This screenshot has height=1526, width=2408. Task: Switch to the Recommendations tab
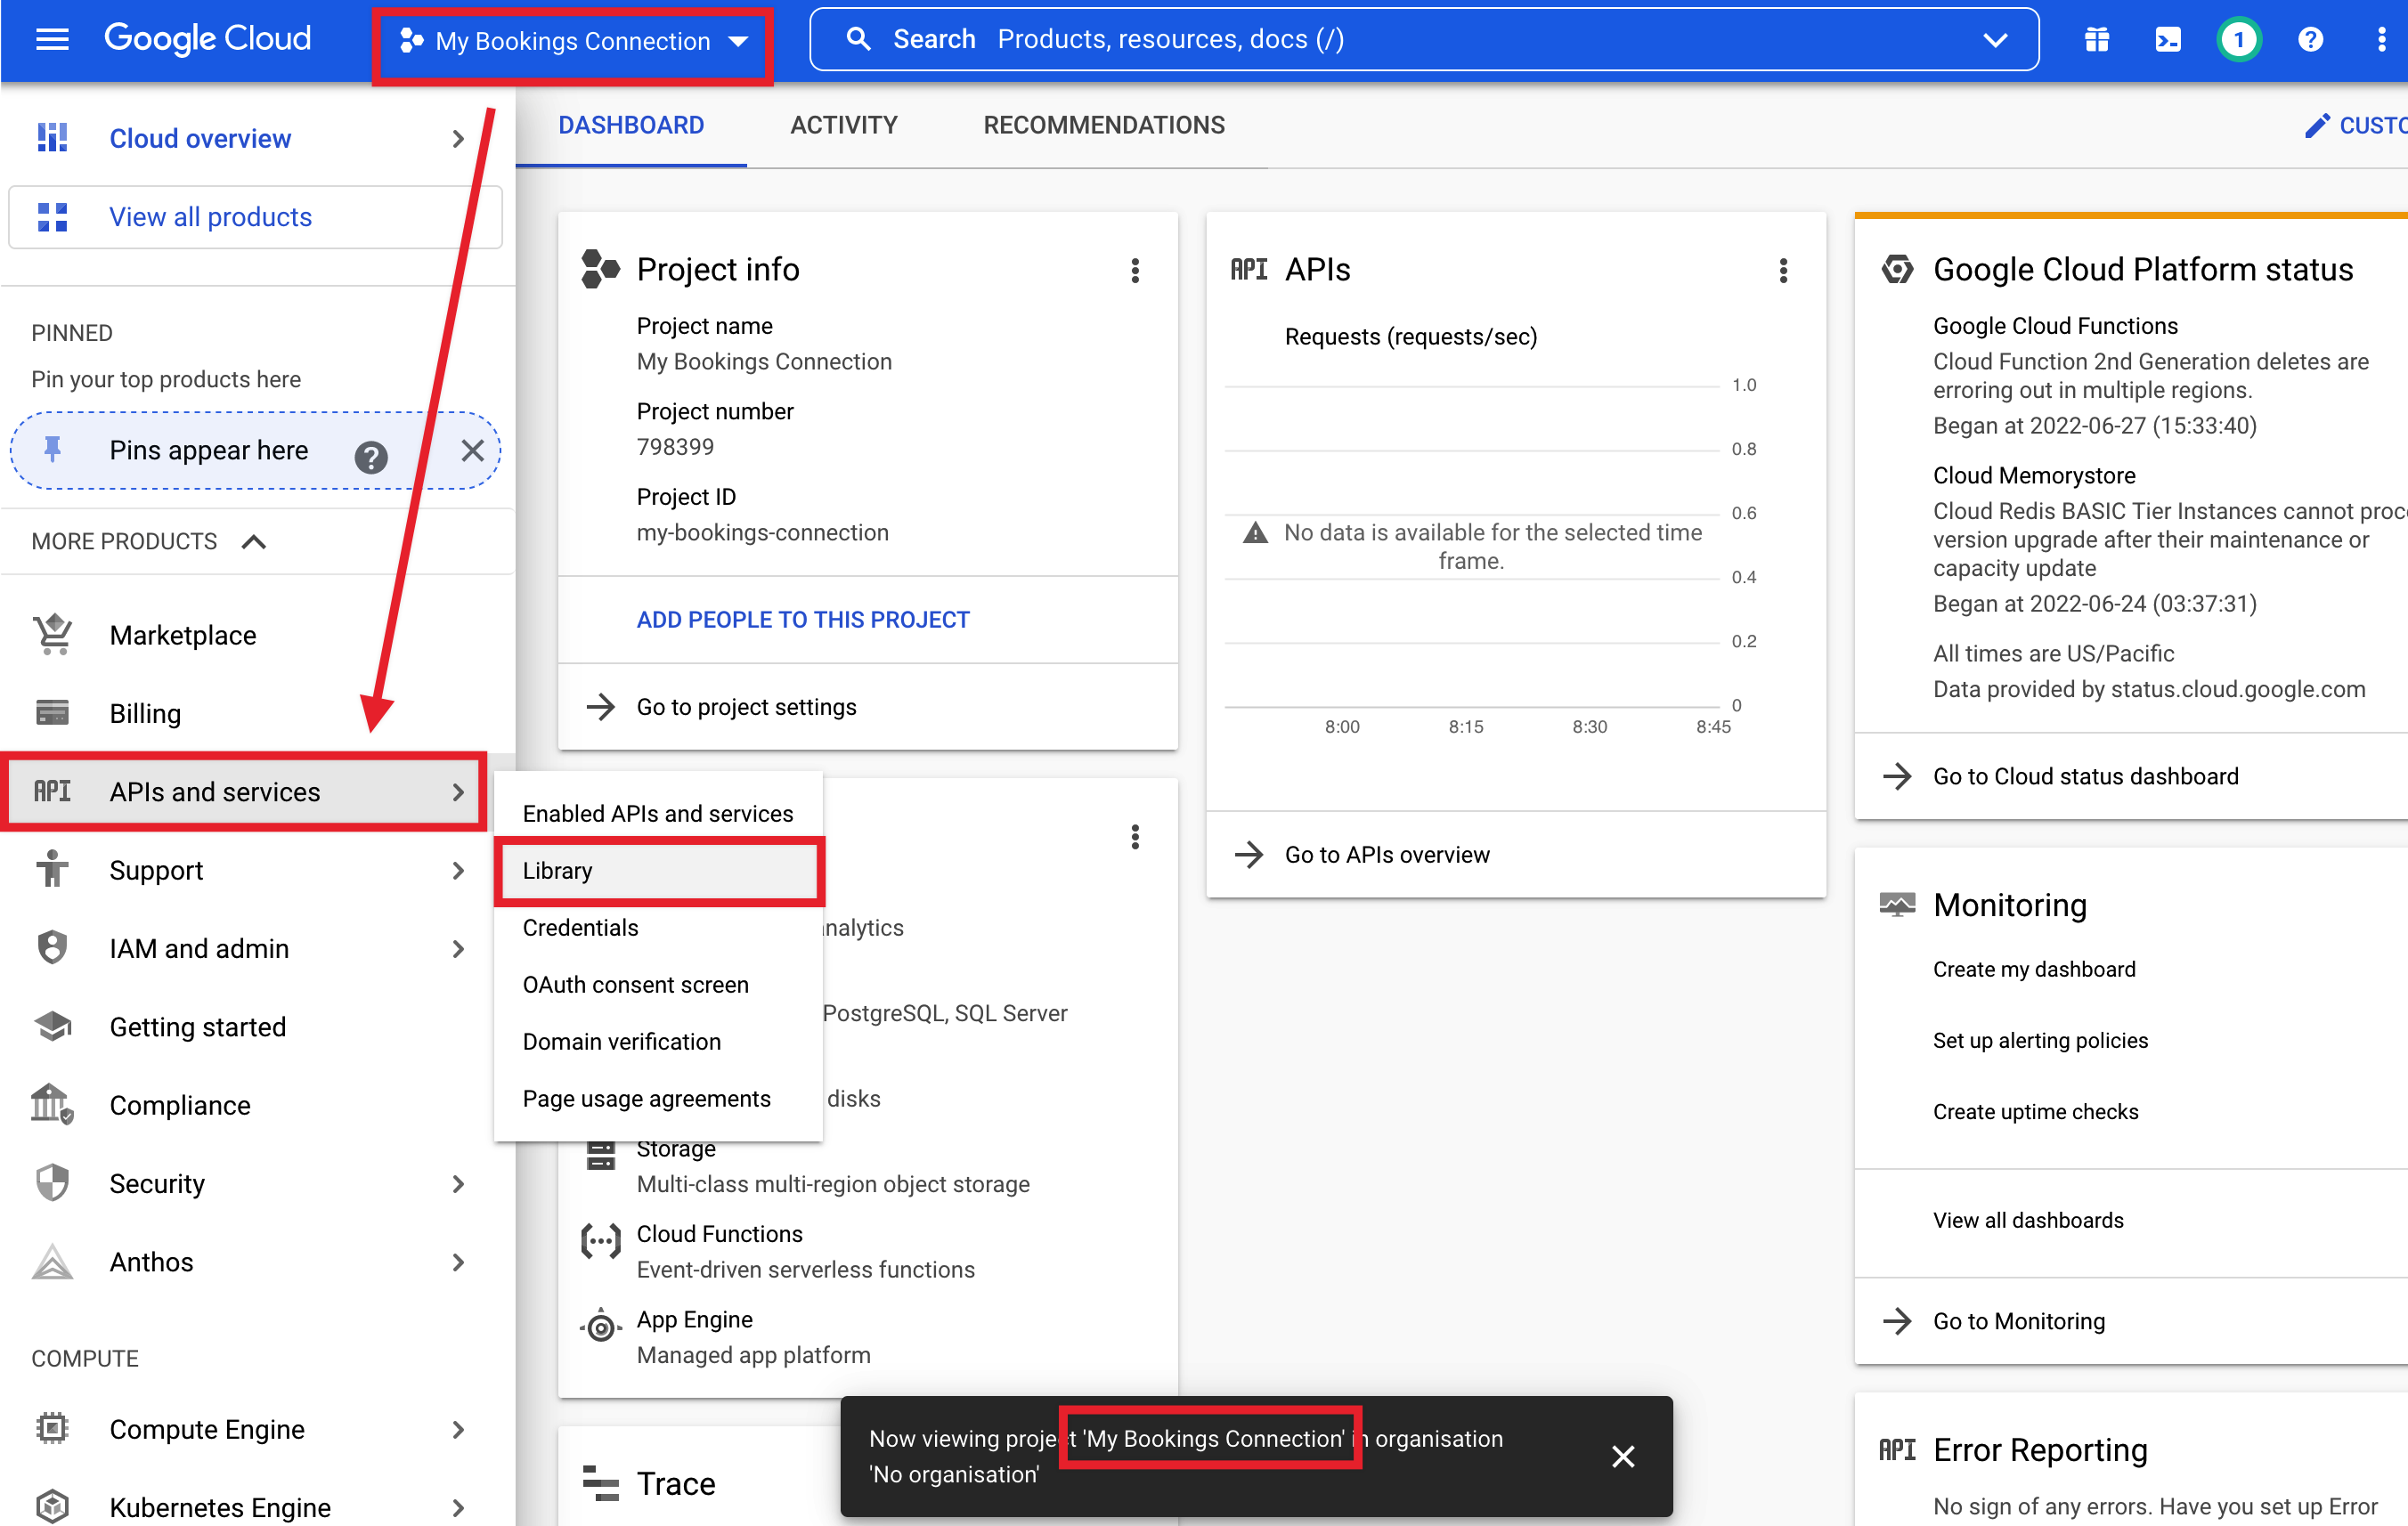[1104, 125]
